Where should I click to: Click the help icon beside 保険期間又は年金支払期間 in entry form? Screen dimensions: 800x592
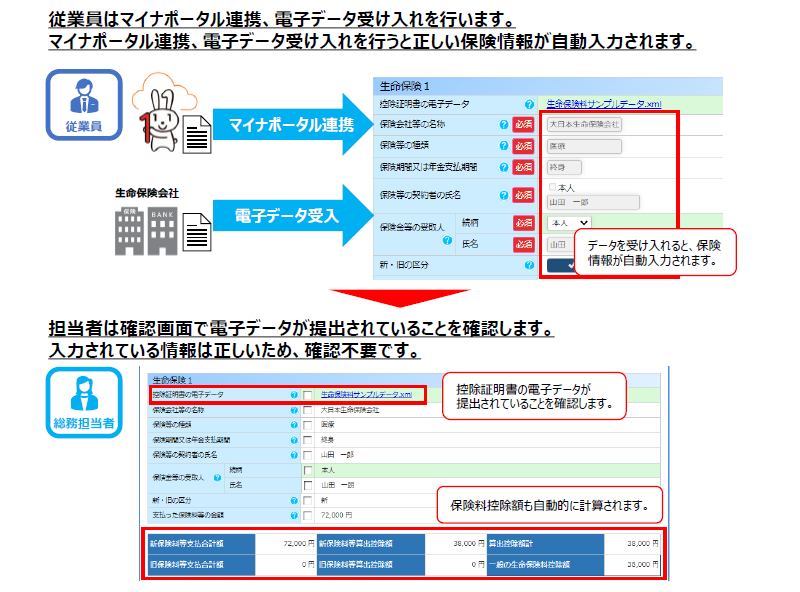pyautogui.click(x=504, y=167)
